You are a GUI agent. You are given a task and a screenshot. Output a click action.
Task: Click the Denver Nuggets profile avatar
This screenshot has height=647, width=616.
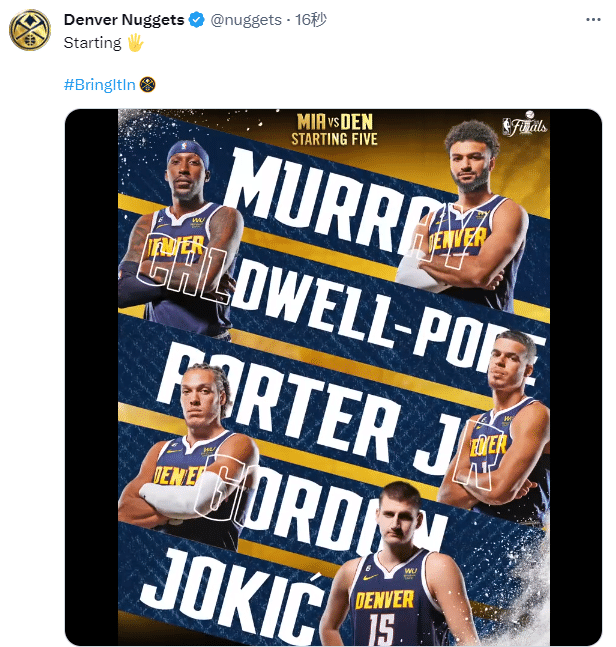pos(30,31)
